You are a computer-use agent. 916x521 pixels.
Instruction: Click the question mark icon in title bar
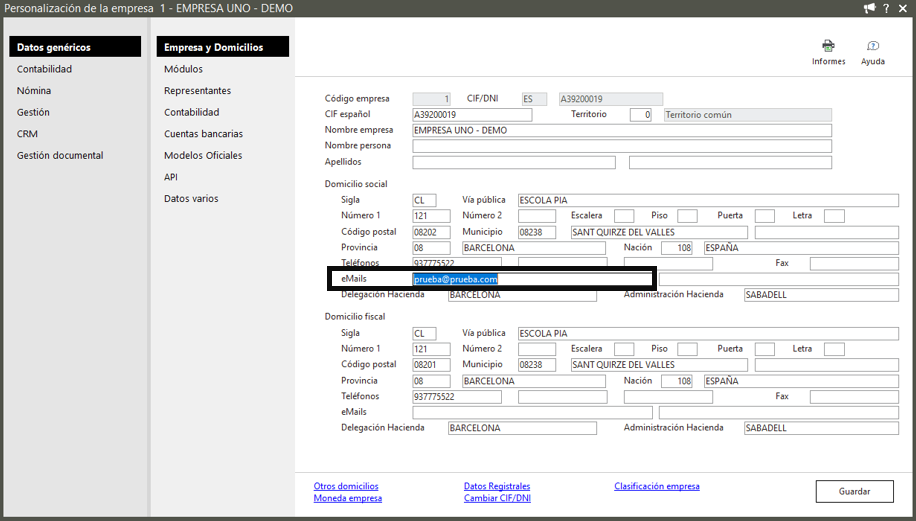[x=886, y=8]
